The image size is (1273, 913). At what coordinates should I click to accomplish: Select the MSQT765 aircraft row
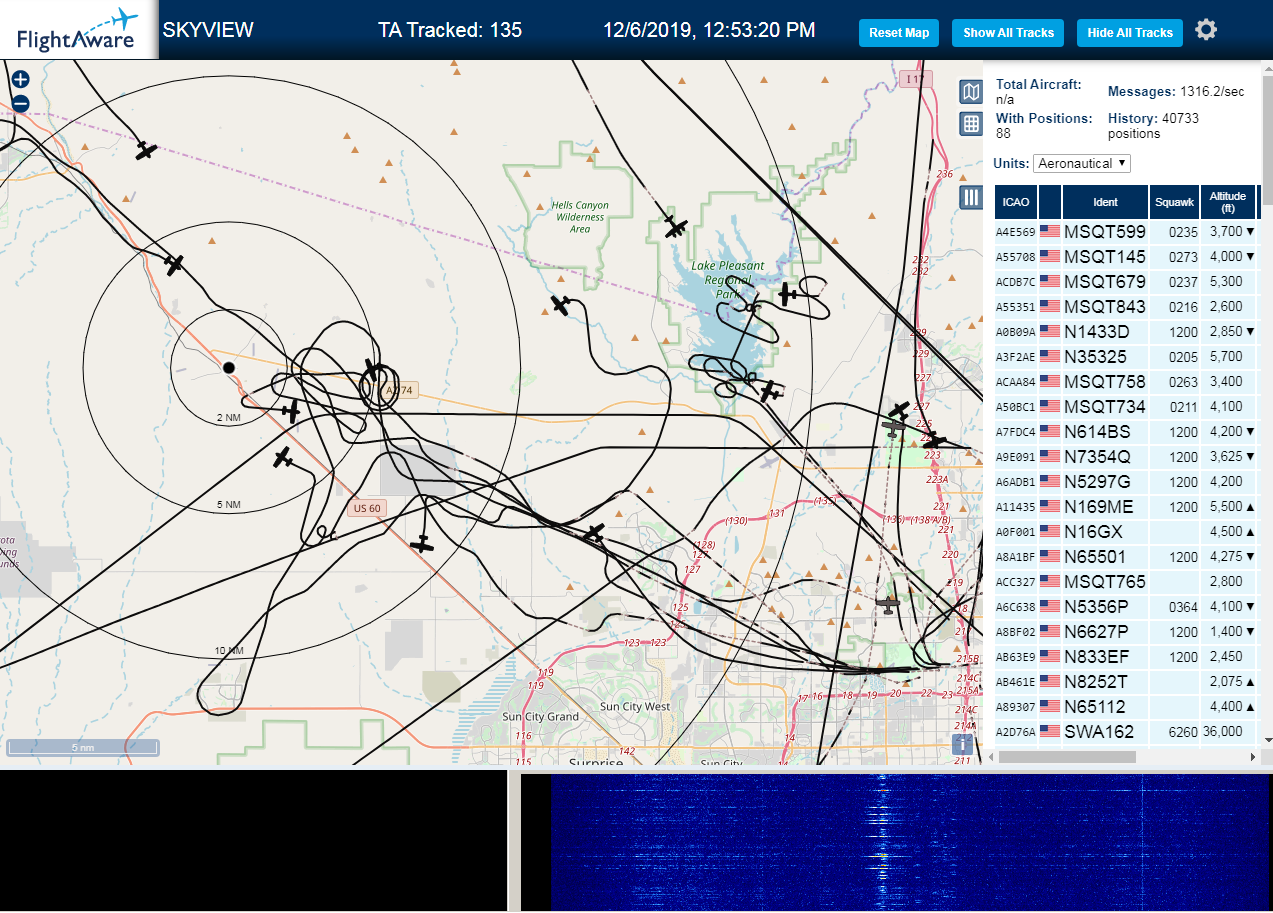pyautogui.click(x=1125, y=582)
